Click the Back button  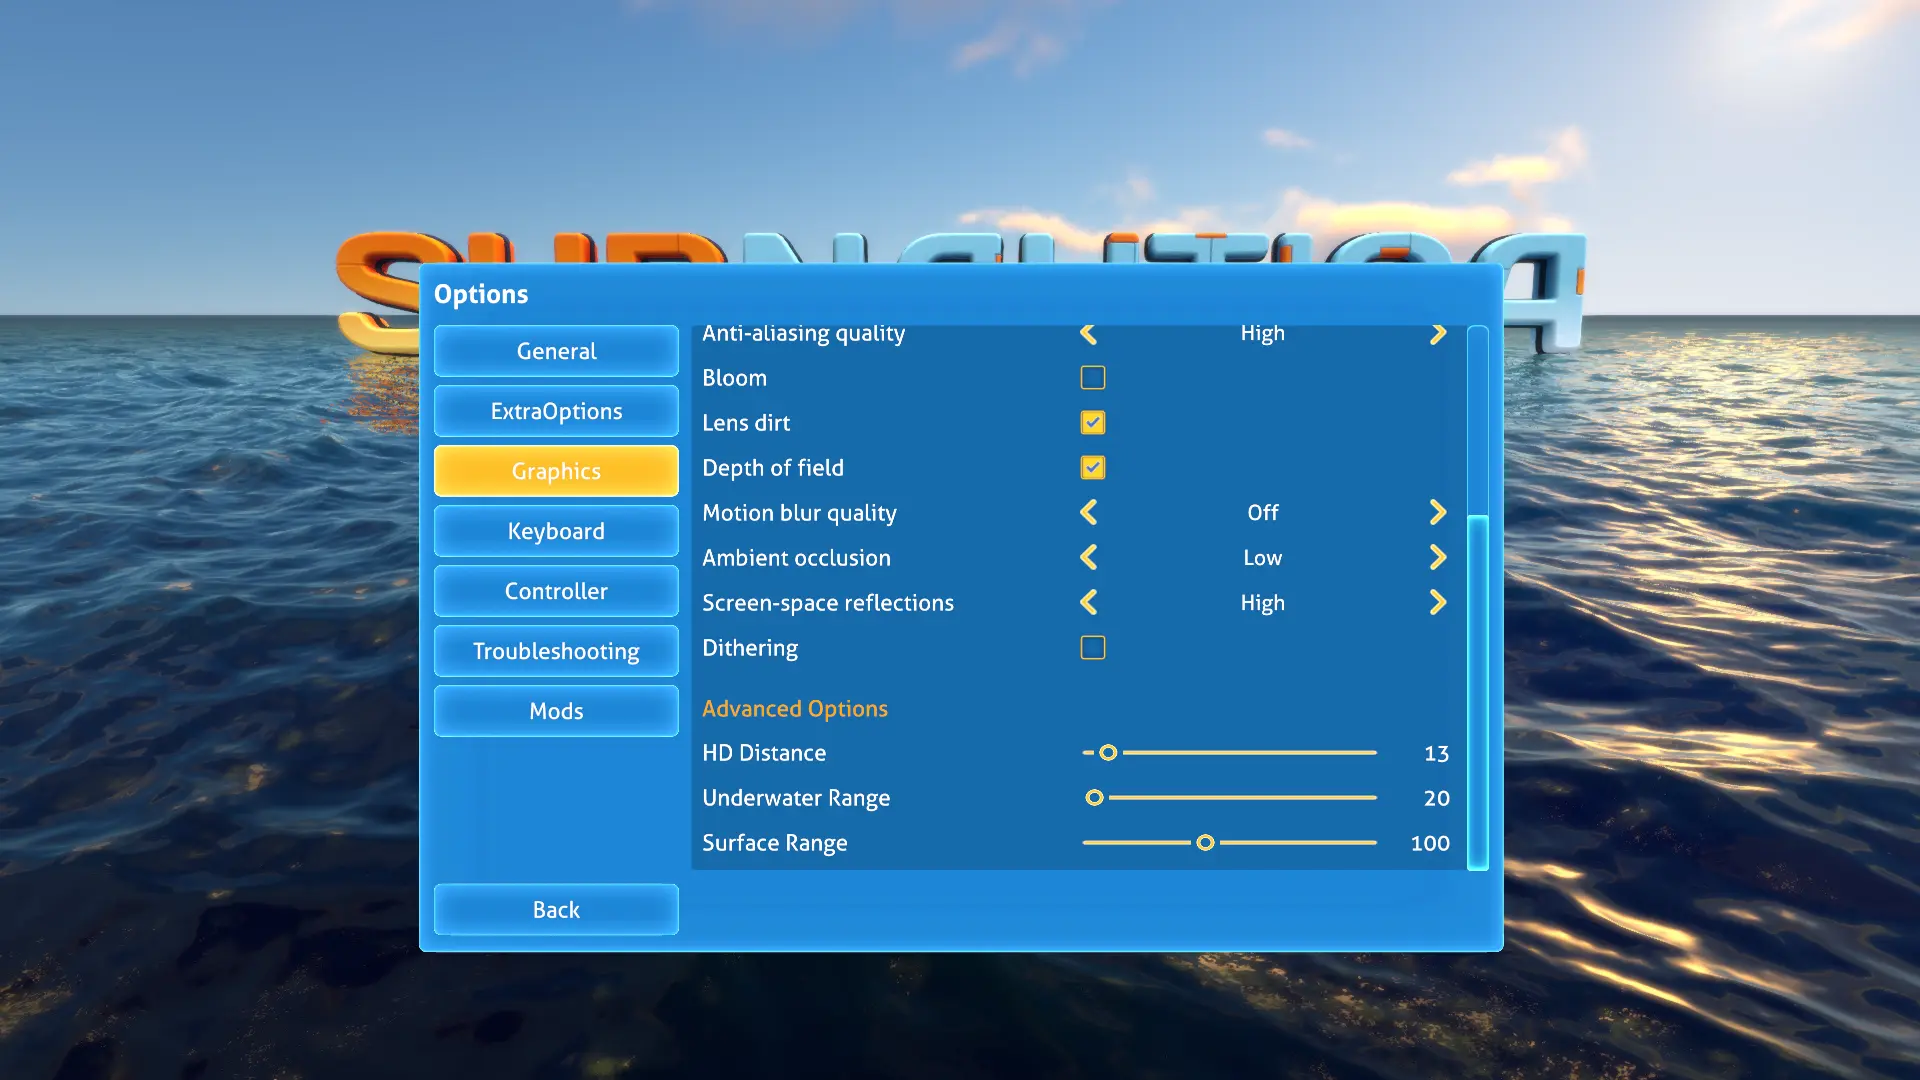click(555, 909)
